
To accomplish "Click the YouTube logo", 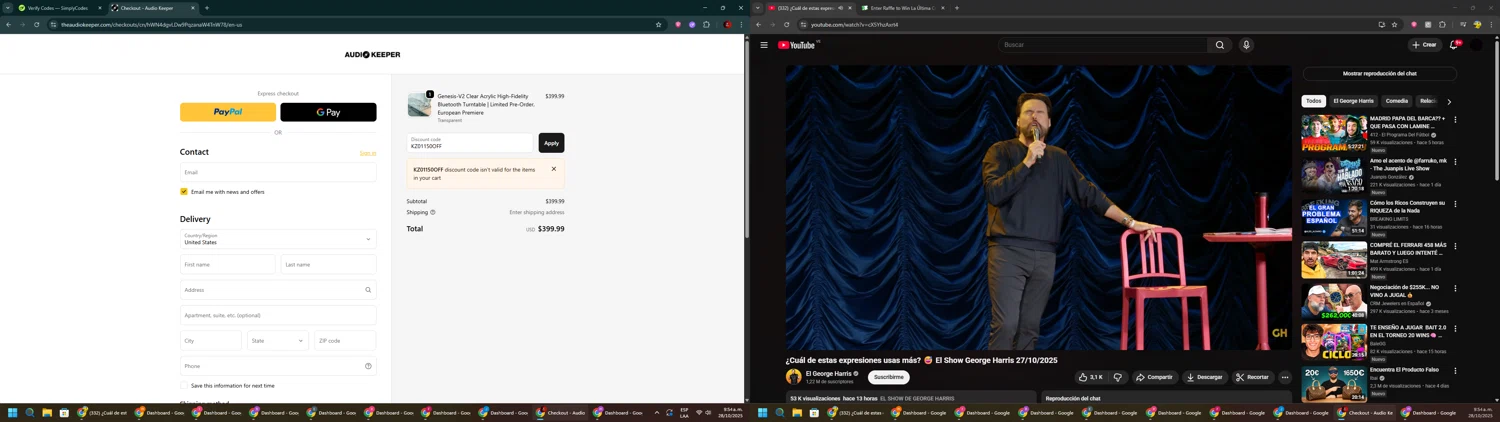I will click(797, 45).
